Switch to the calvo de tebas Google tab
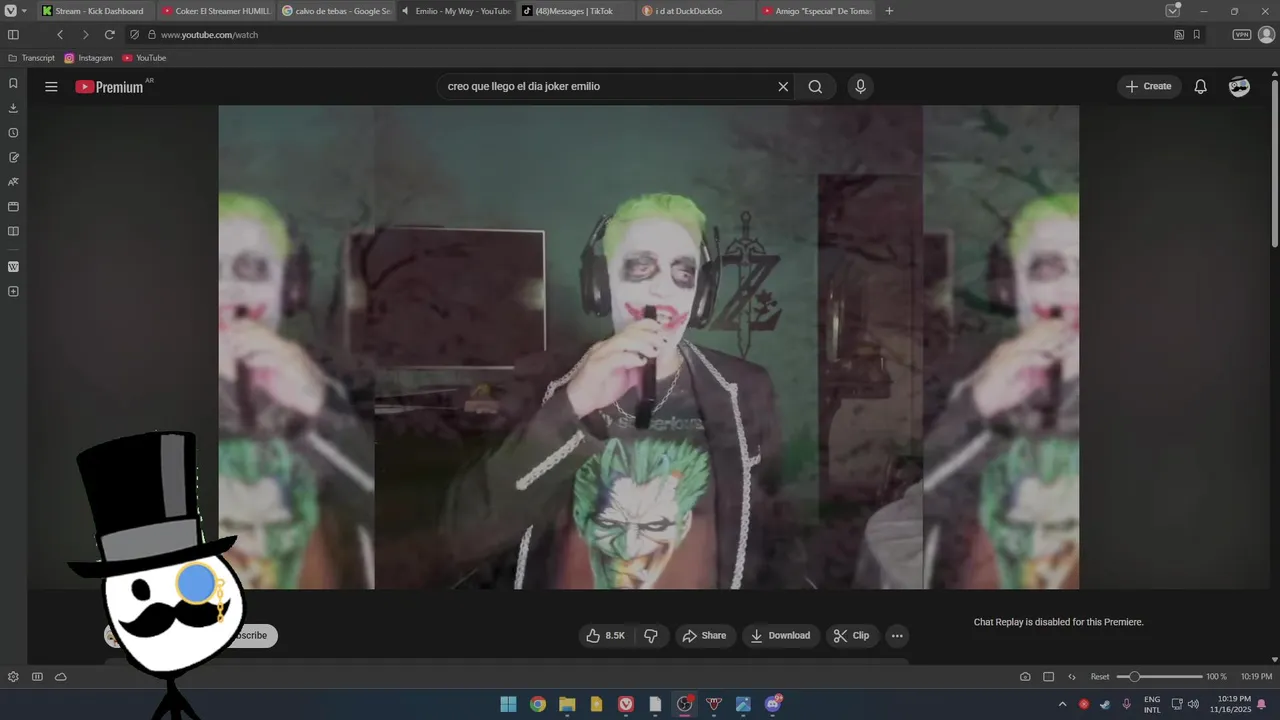The image size is (1280, 720). point(337,11)
